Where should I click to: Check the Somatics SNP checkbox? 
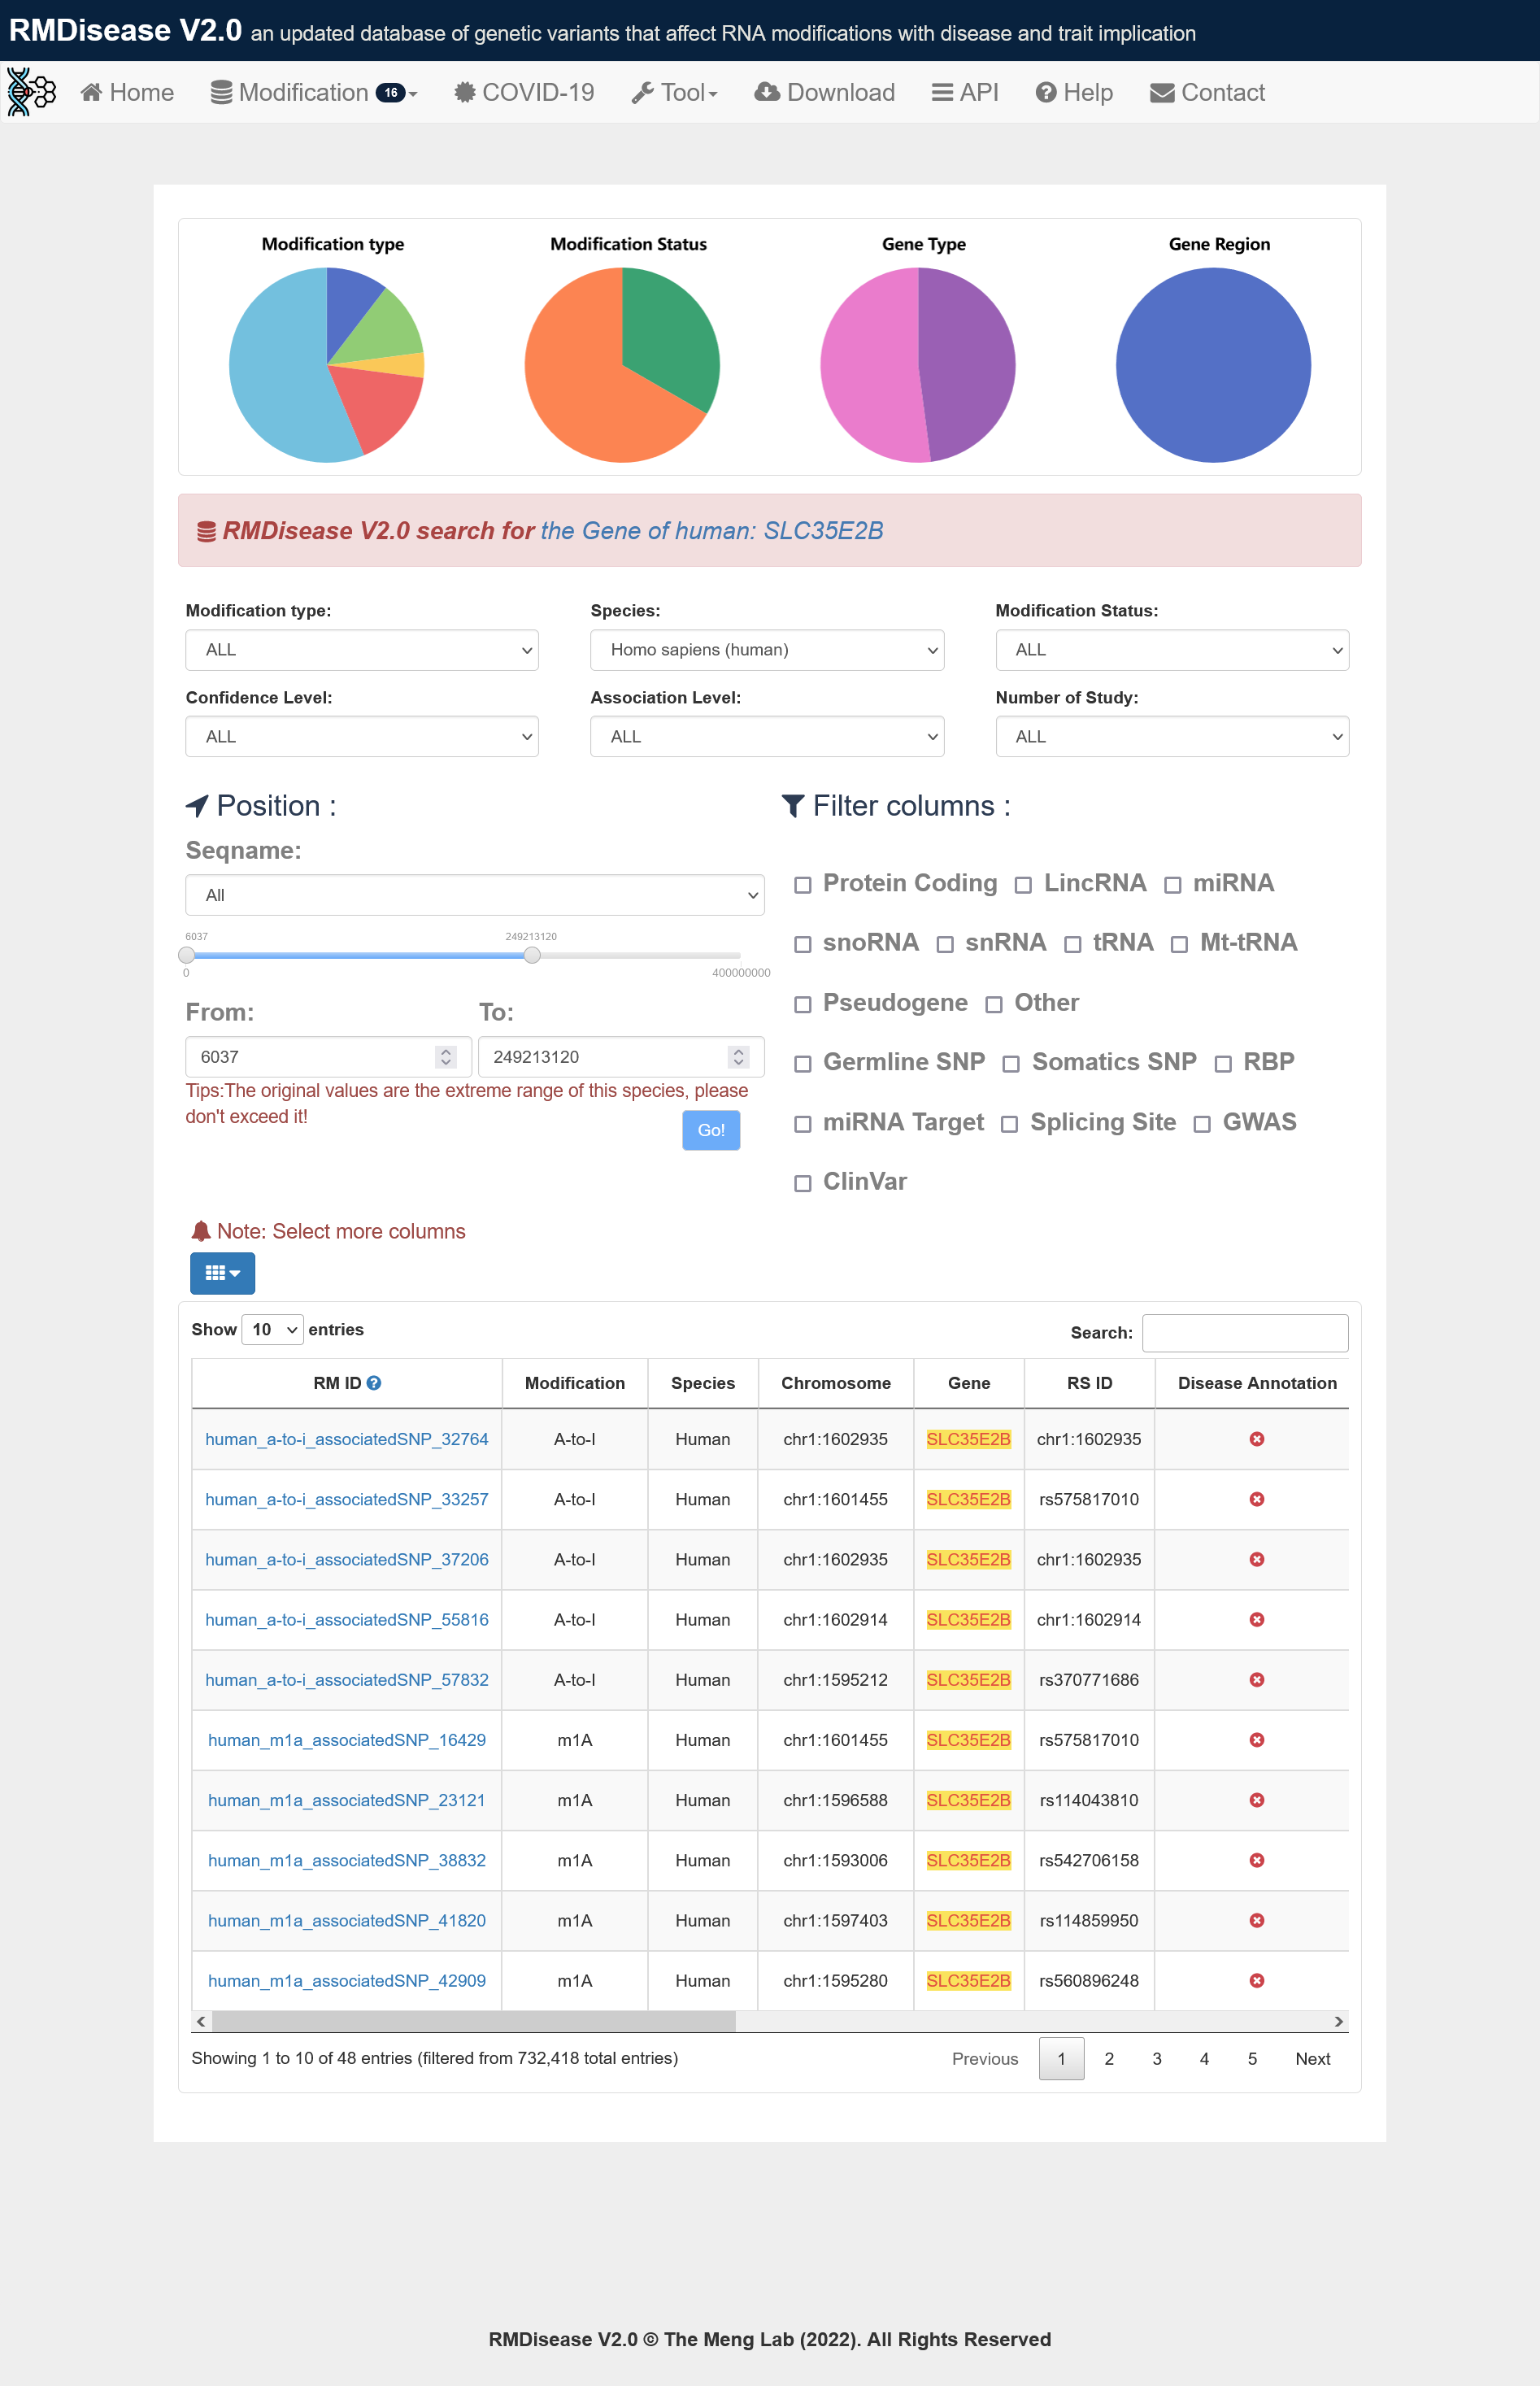[x=1011, y=1064]
